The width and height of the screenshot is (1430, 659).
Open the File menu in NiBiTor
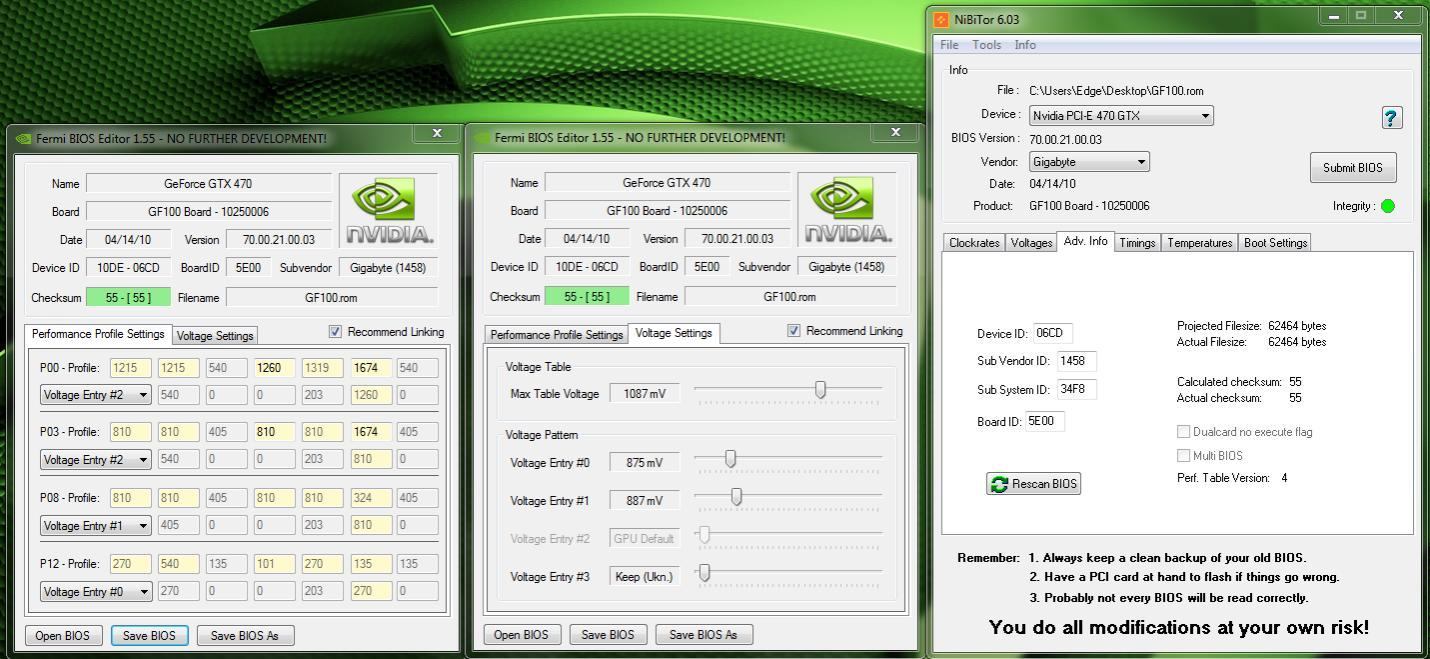point(949,45)
